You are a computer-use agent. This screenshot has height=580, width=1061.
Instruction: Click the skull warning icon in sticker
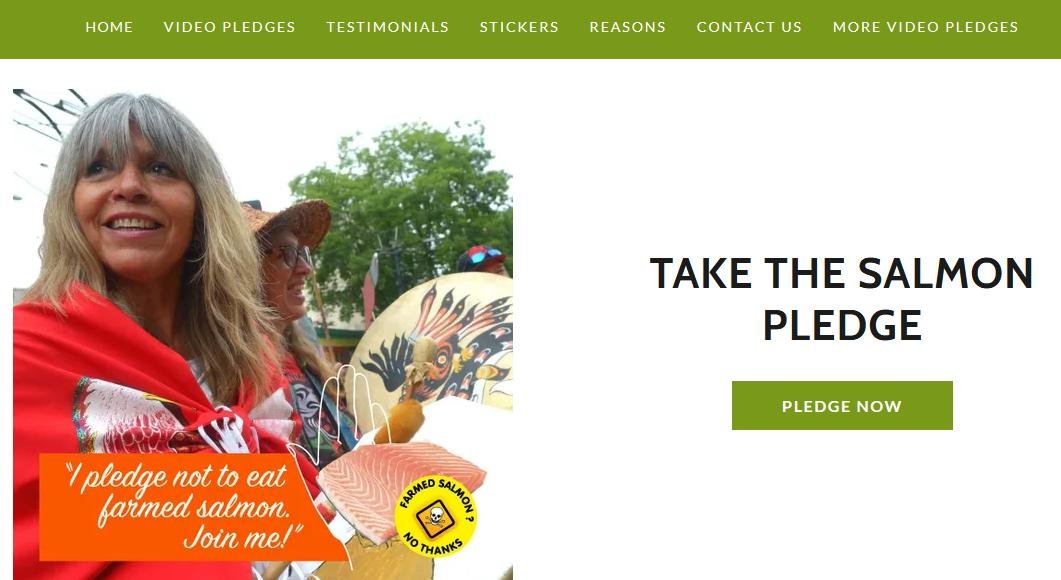(436, 516)
